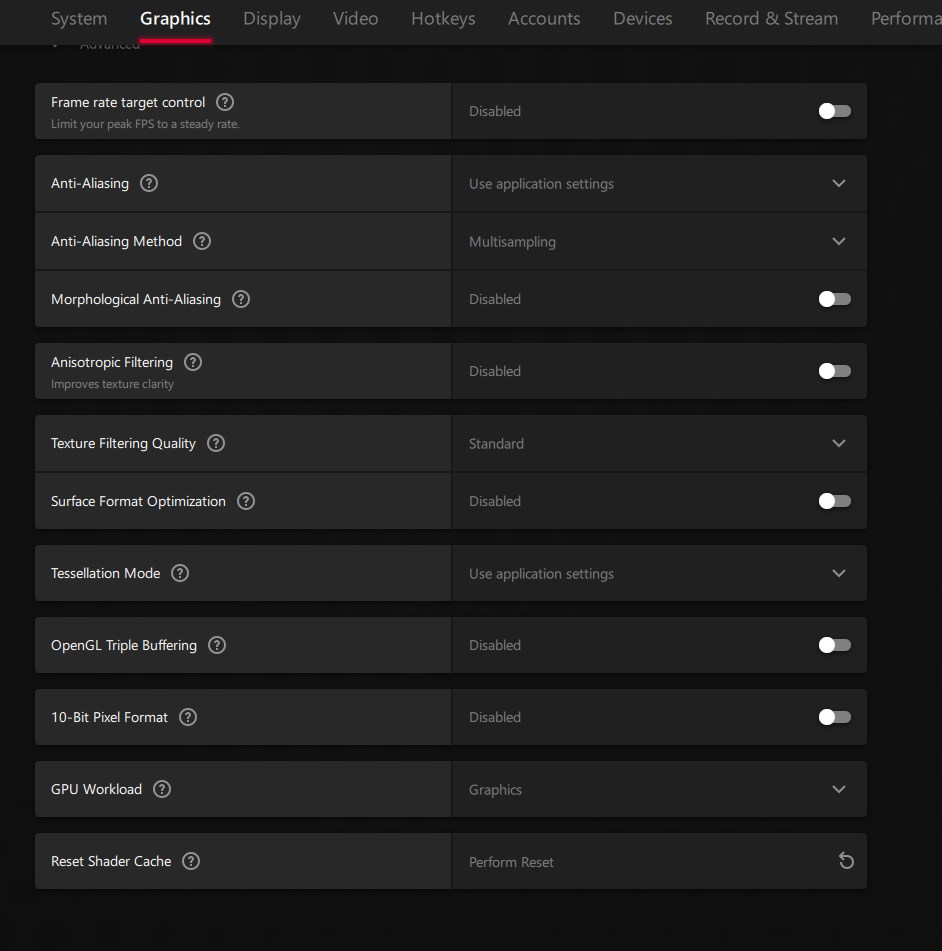Show help for Texture Filtering Quality
This screenshot has height=951, width=942.
coord(216,443)
